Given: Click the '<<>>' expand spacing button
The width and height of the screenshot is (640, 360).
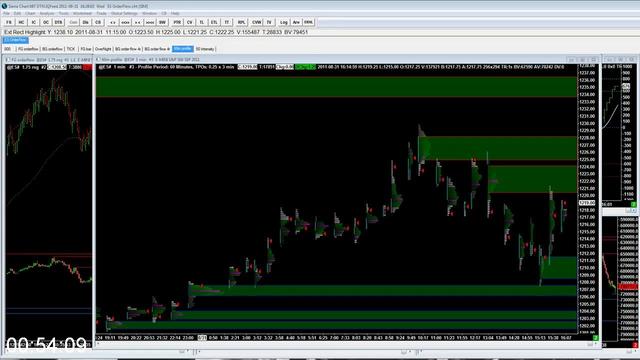Looking at the screenshot, I should (x=125, y=22).
